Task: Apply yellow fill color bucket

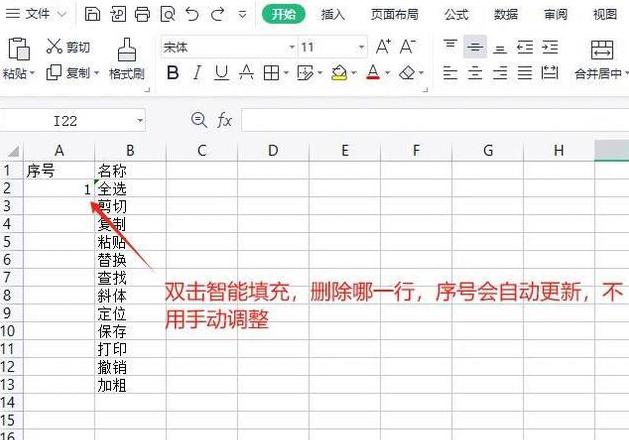Action: pyautogui.click(x=339, y=73)
